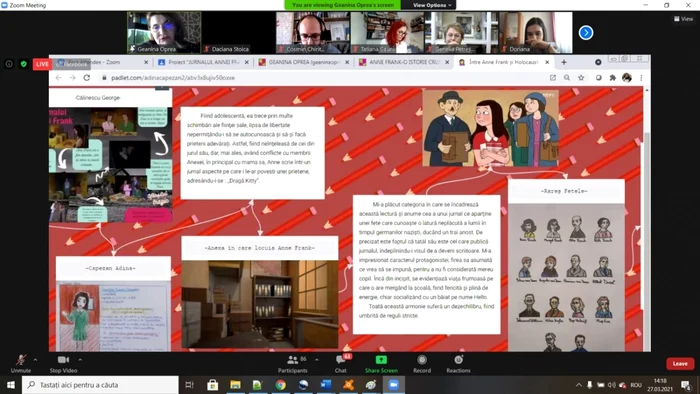
Task: Open the View Options dropdown
Action: [432, 5]
